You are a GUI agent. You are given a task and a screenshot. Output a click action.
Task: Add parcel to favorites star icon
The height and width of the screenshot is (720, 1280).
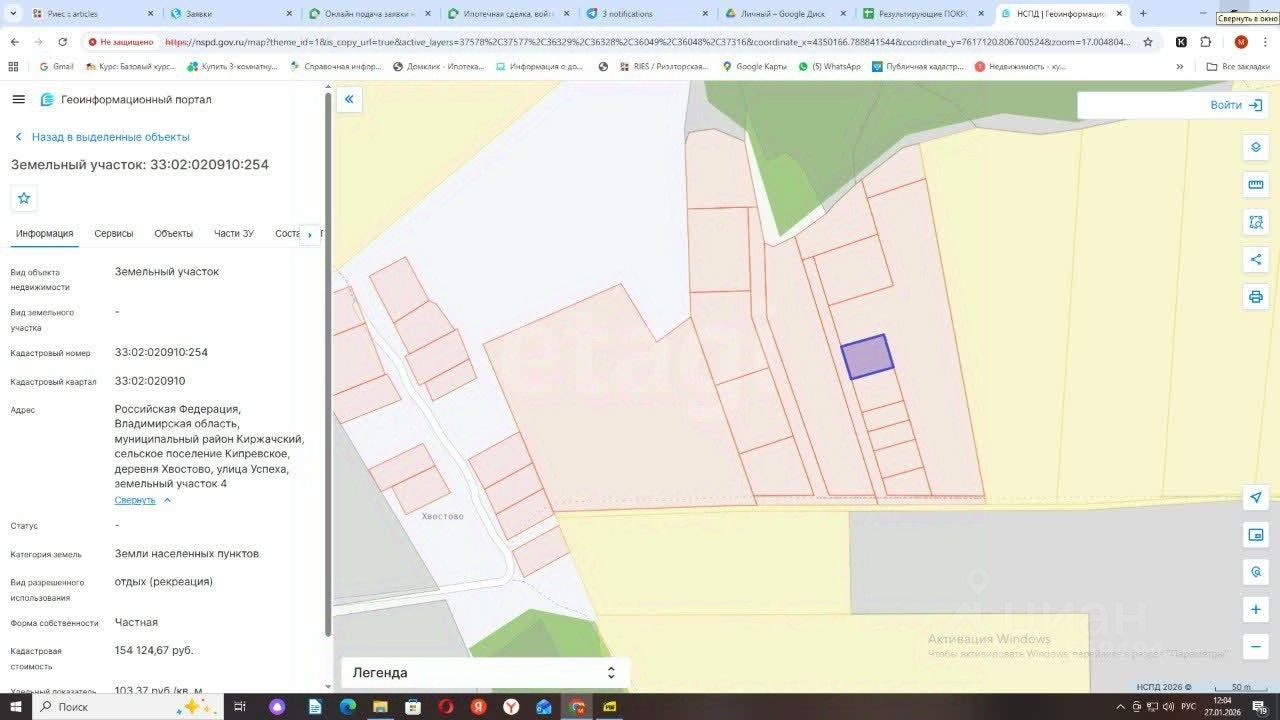24,198
